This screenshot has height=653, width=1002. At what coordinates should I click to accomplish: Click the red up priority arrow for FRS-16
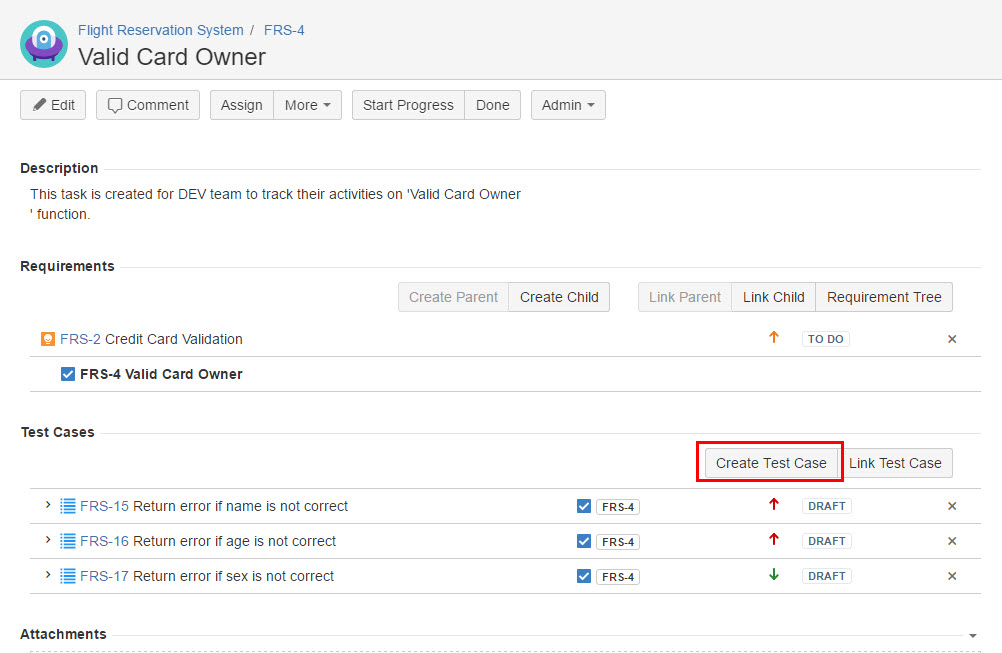pyautogui.click(x=773, y=540)
